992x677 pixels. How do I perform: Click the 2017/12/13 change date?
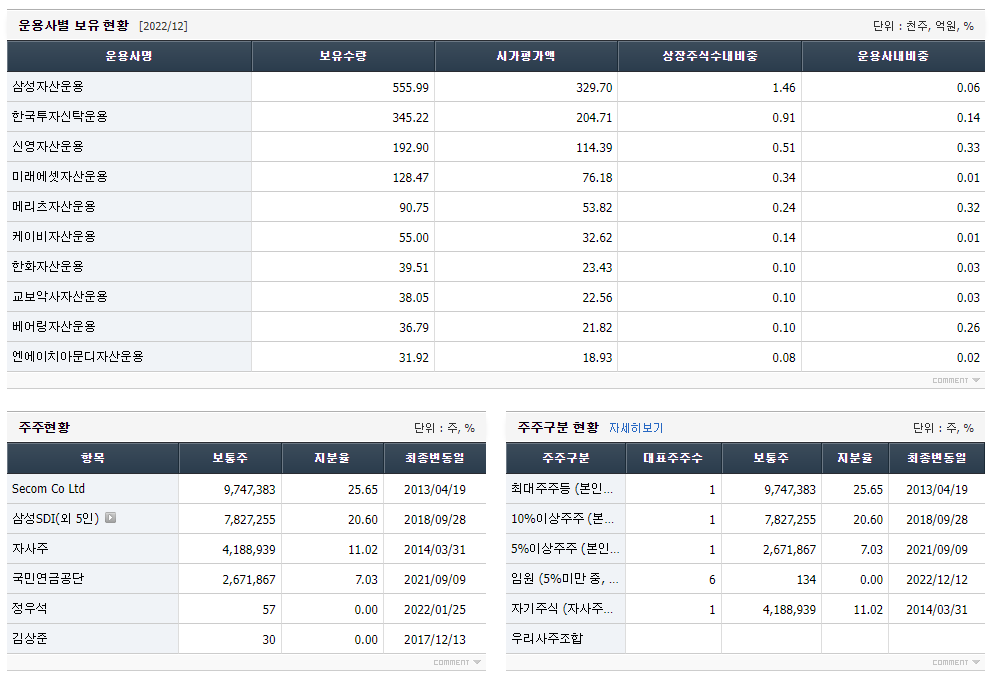tap(435, 640)
